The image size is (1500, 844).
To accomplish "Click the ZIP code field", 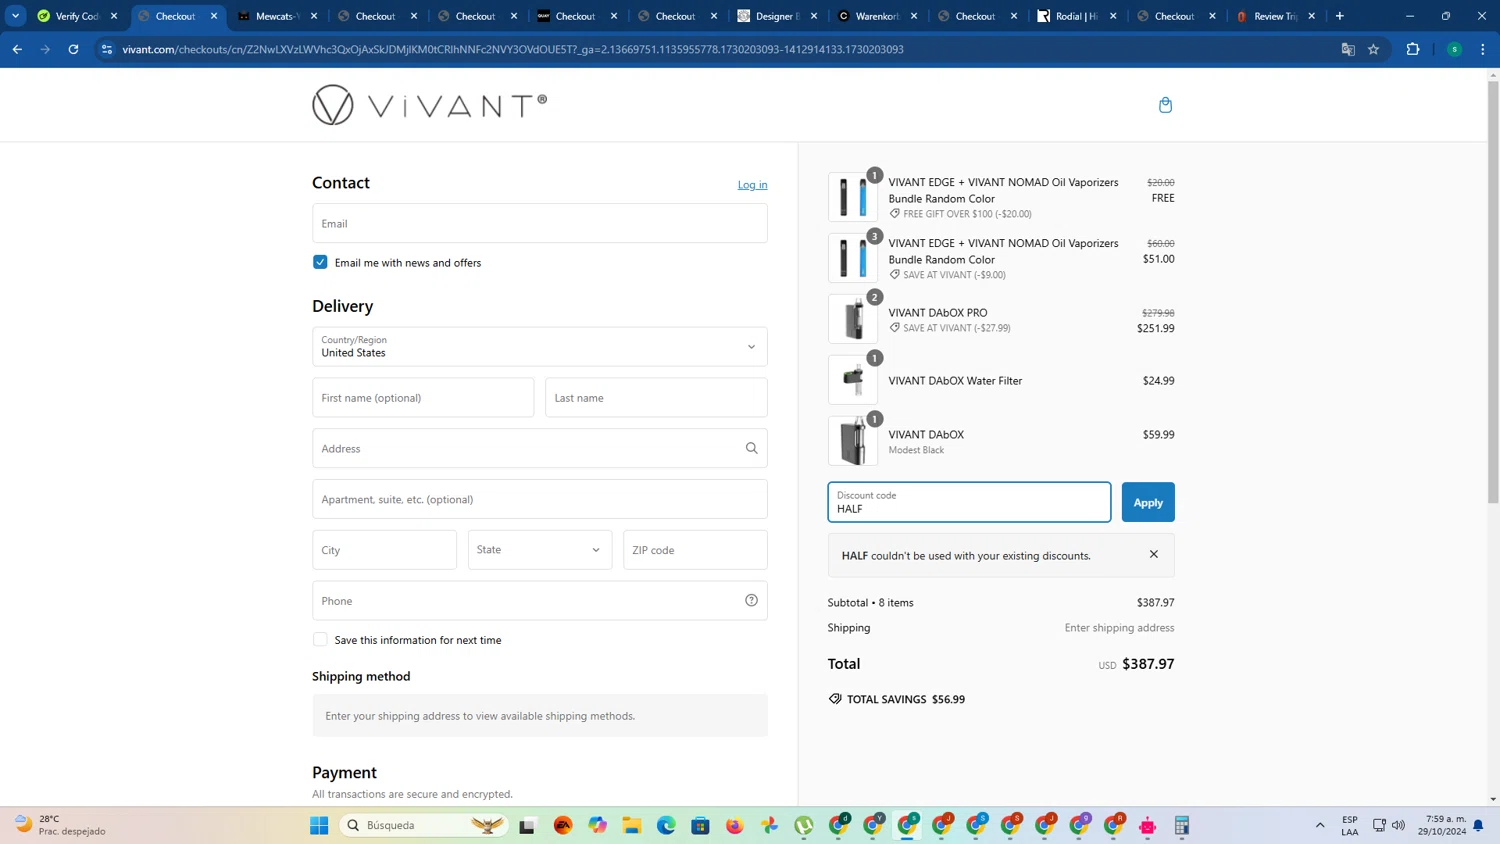I will click(x=695, y=550).
